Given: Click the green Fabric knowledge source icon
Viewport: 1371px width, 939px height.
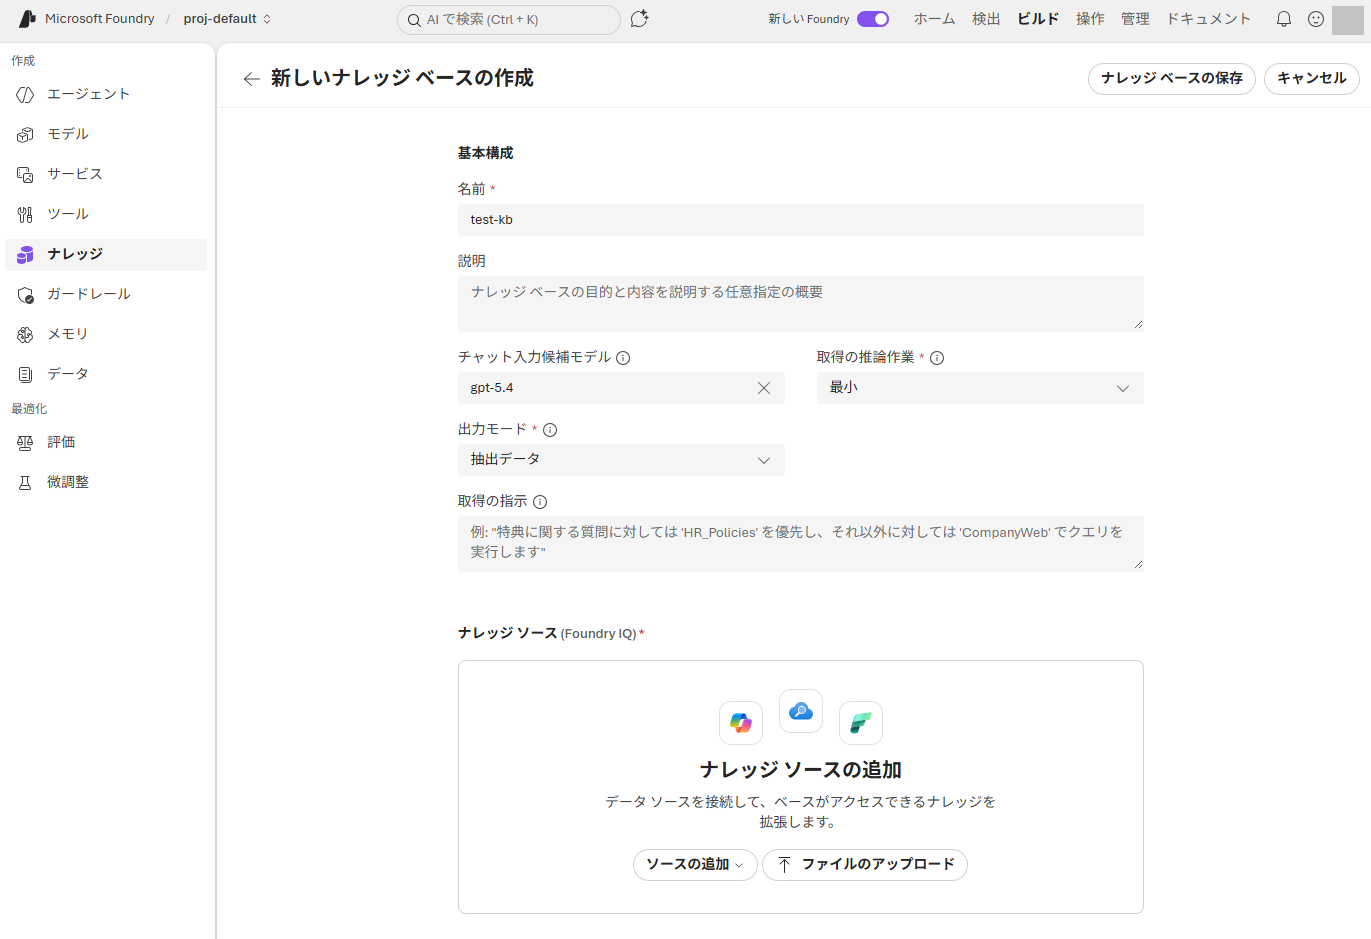Looking at the screenshot, I should 861,723.
